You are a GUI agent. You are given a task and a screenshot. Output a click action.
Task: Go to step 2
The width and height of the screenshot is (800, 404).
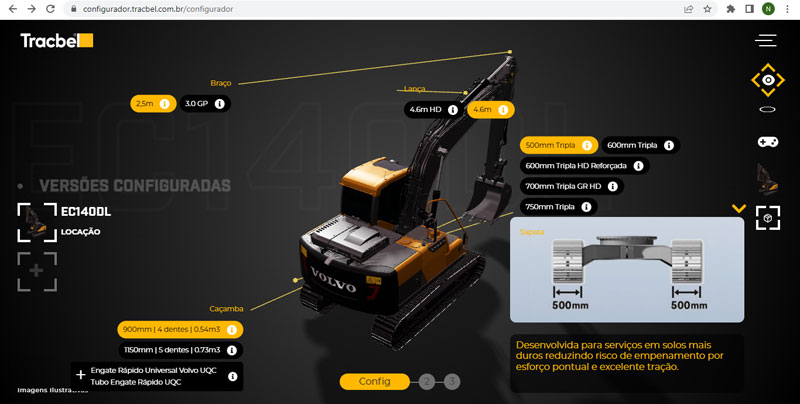pos(427,382)
